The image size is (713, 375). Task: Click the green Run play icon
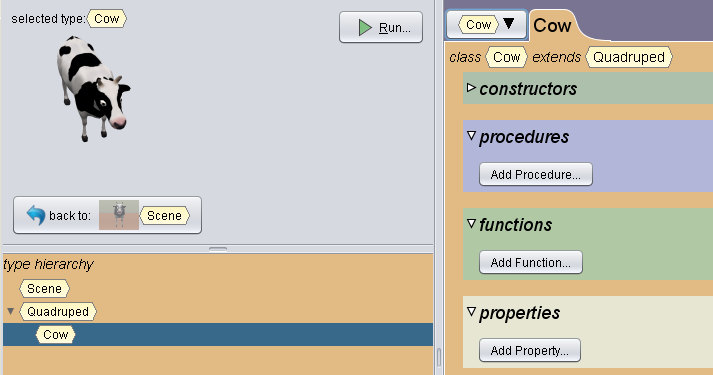pos(365,27)
